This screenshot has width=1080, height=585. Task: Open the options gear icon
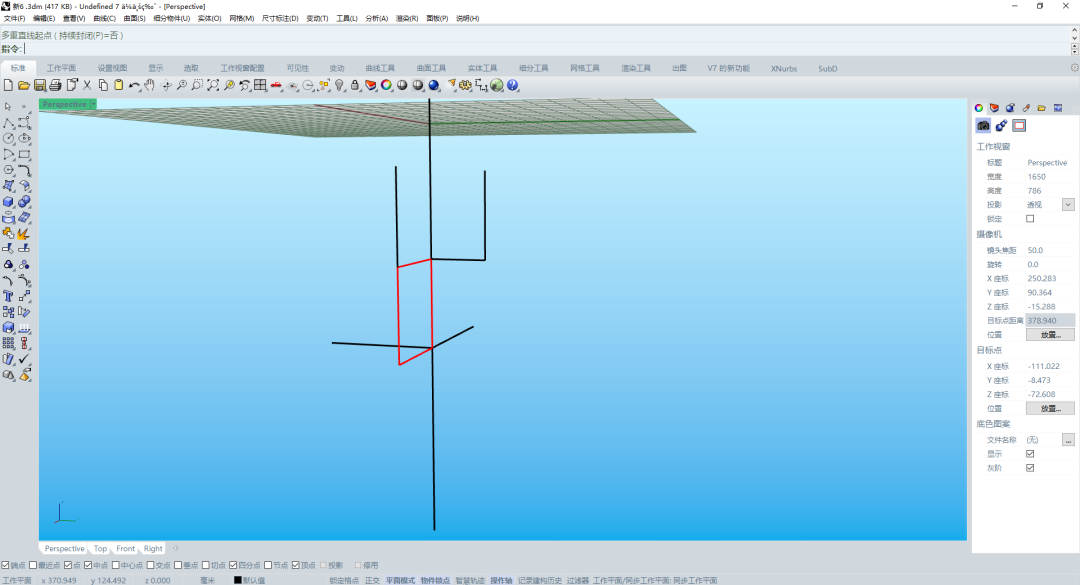[466, 85]
